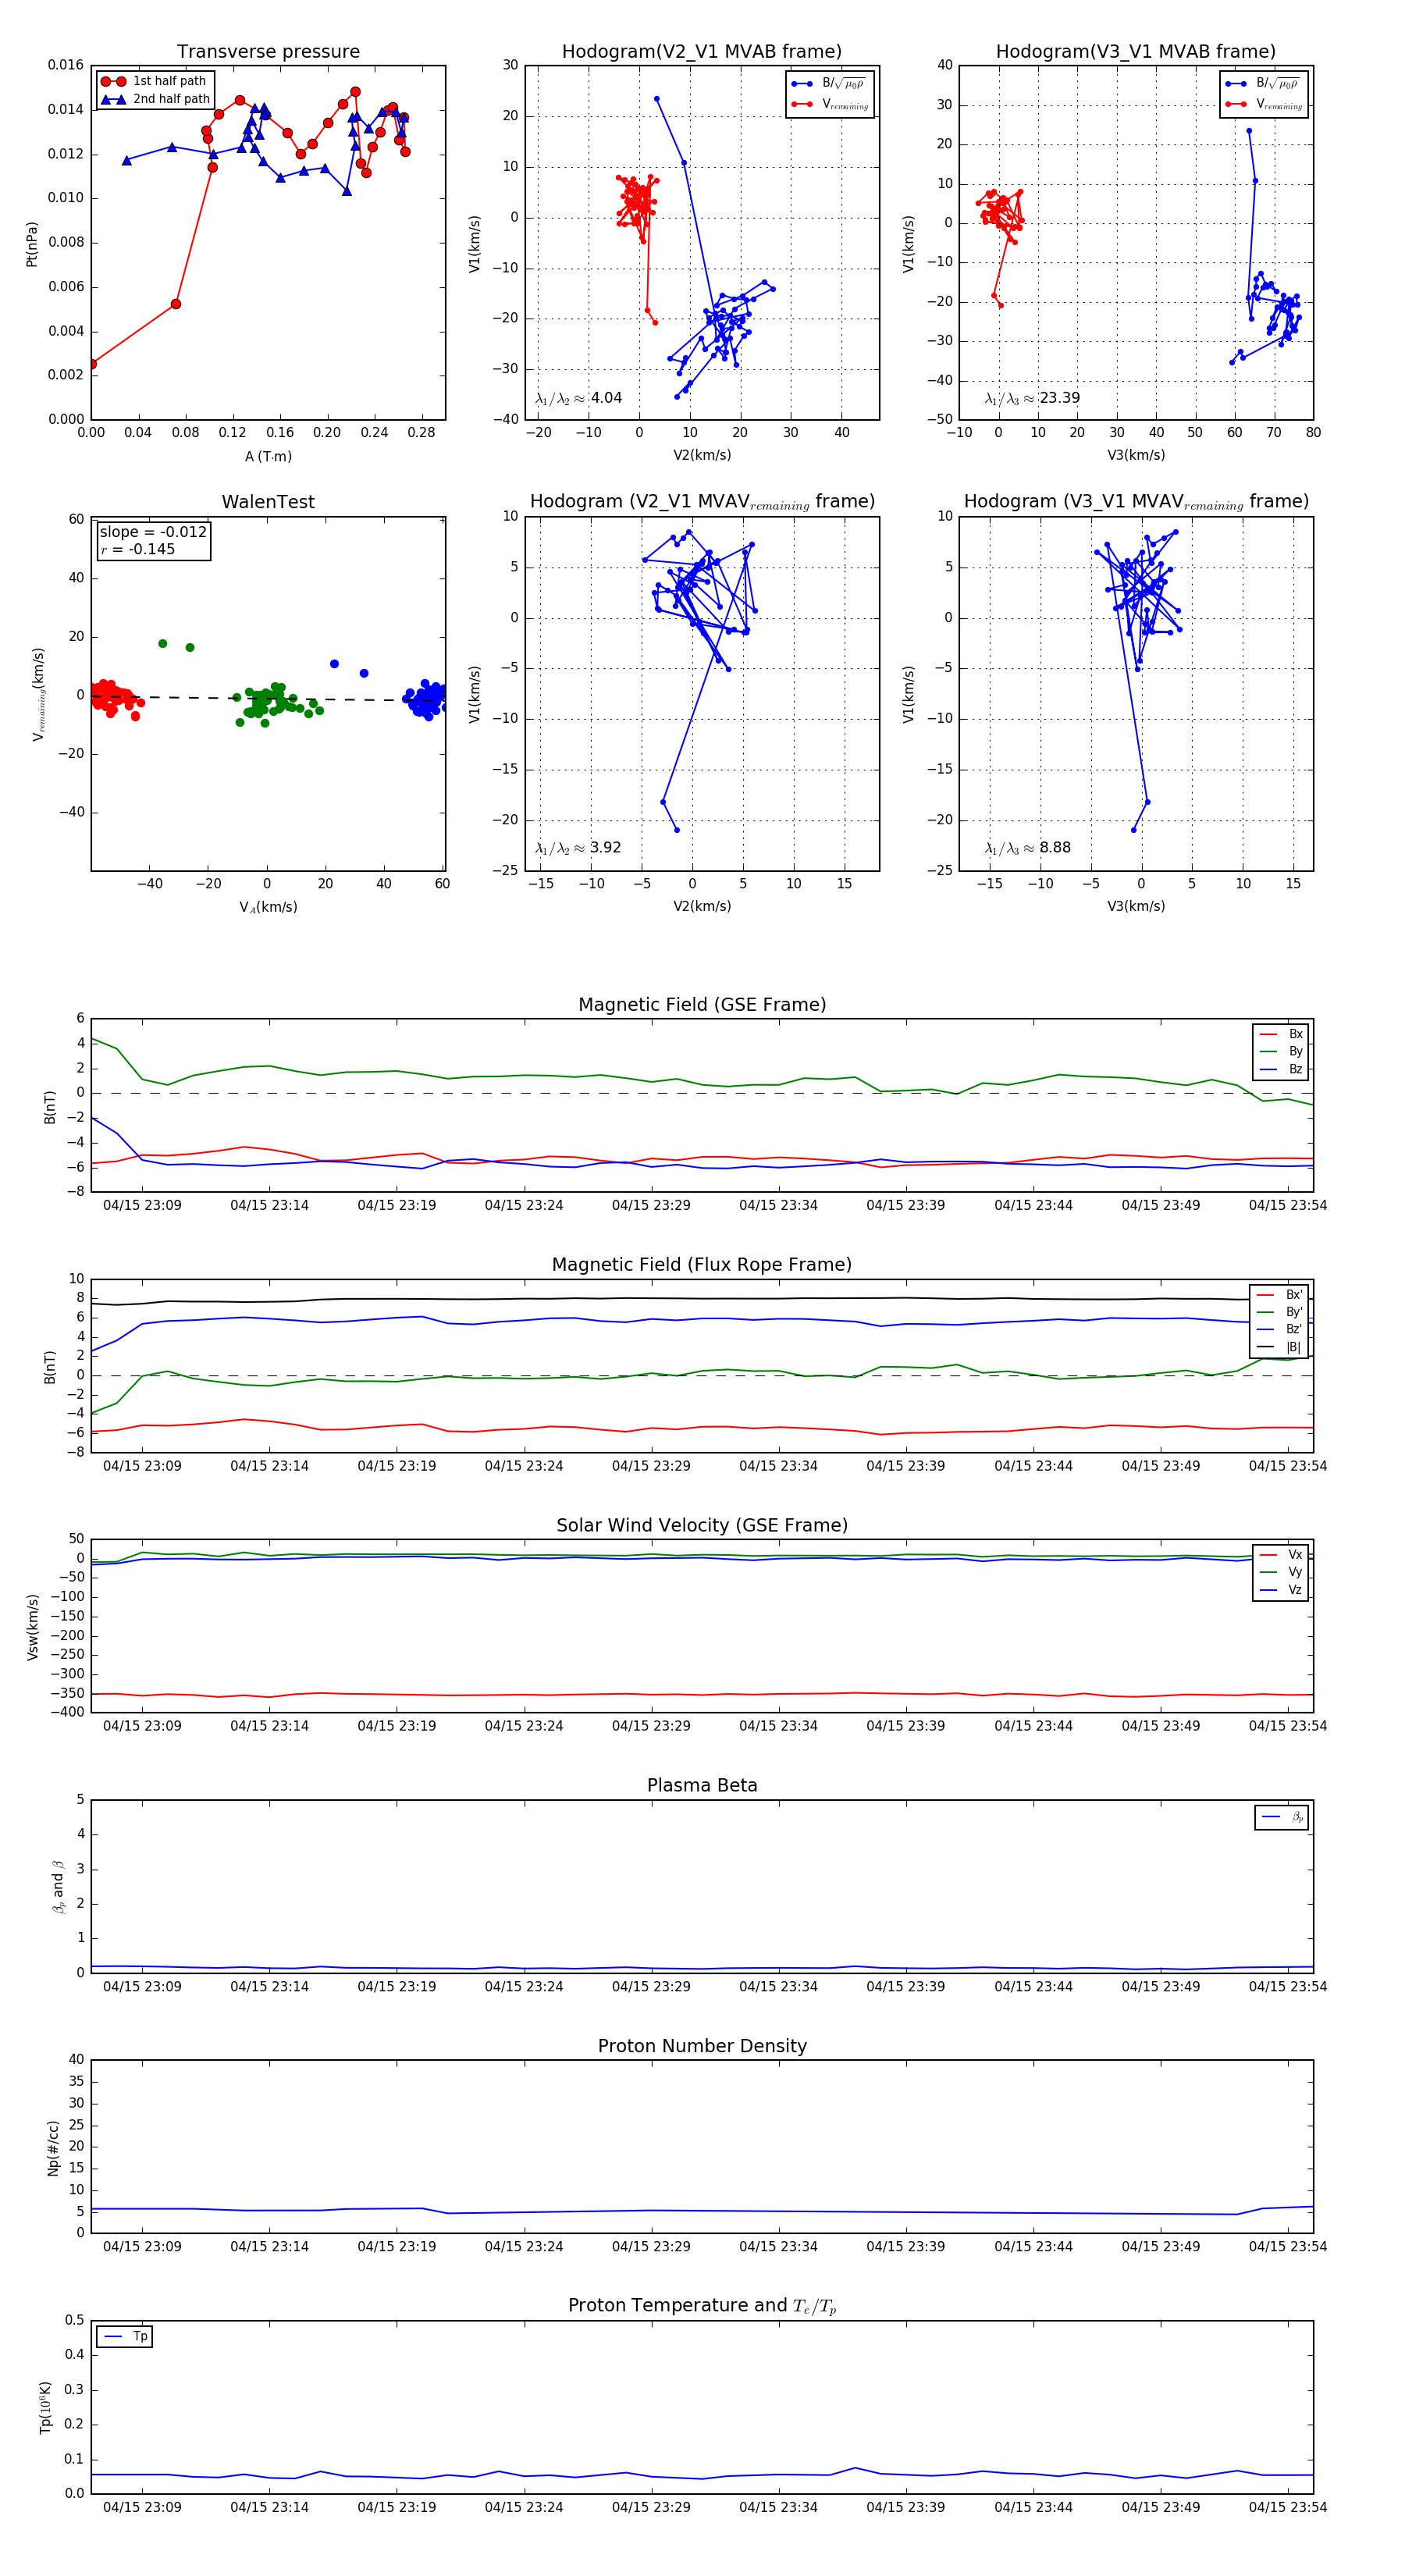Viewport: 1405px width, 2576px height.
Task: Click the 'V_remaining(km/s)' y-axis label in WalenTest
Action: coord(38,694)
